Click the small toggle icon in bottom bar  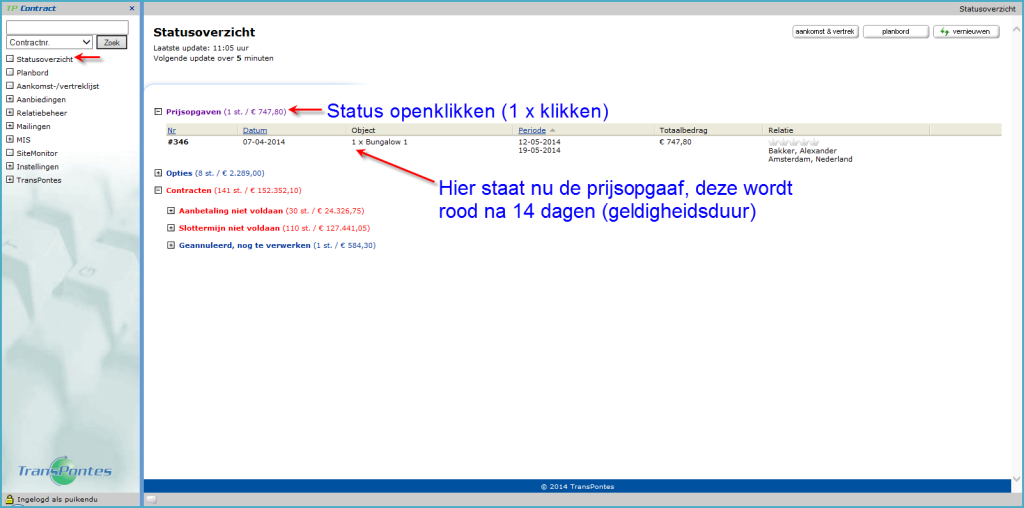pos(151,498)
